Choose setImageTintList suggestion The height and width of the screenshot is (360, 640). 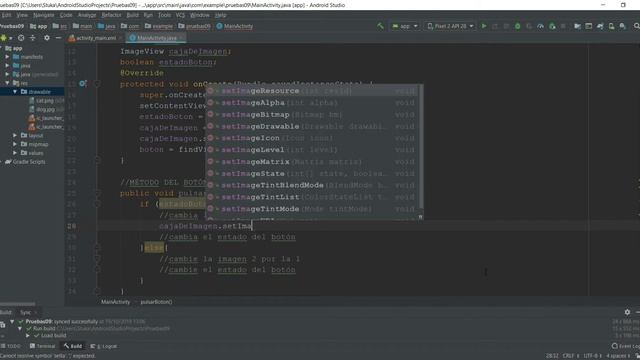tap(313, 197)
